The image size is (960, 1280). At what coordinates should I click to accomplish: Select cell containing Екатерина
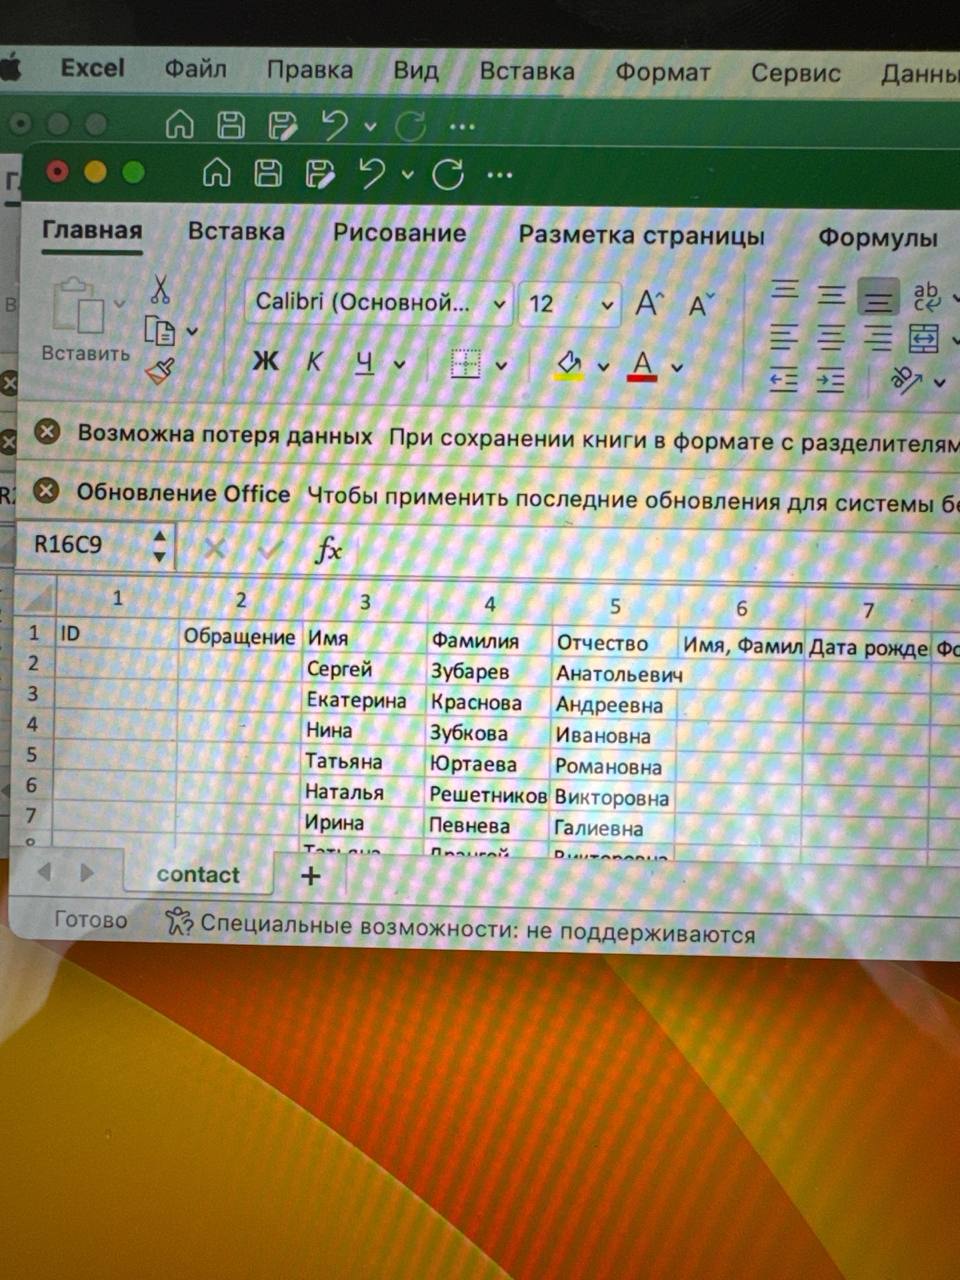(365, 700)
